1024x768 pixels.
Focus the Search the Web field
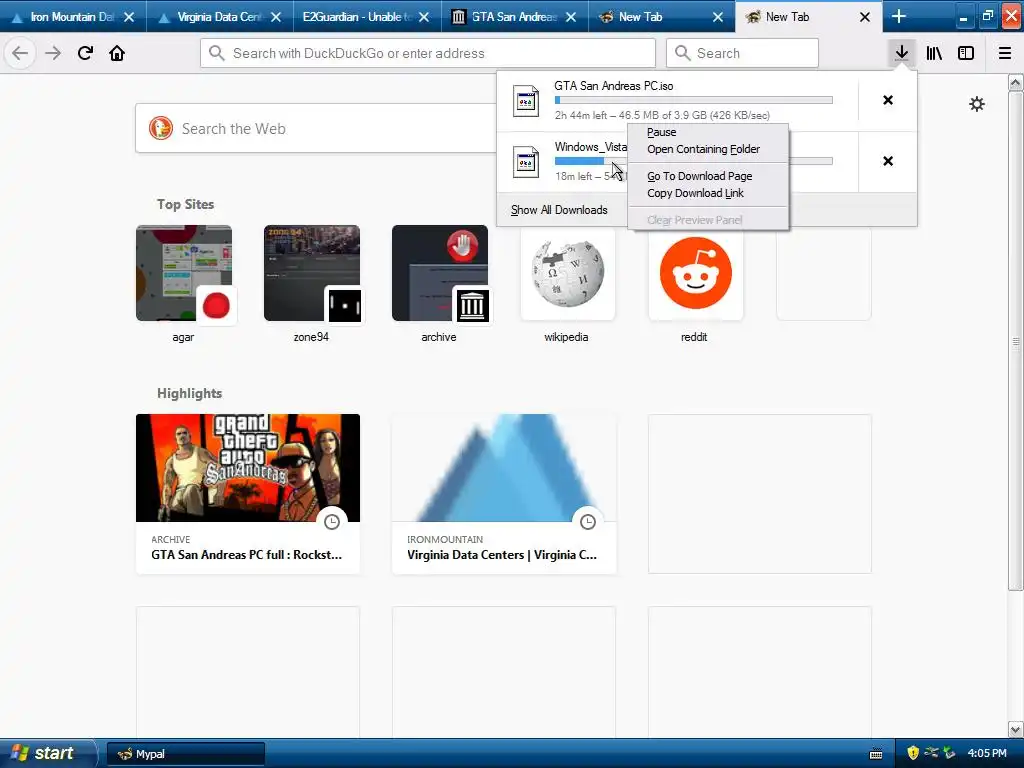[x=315, y=128]
